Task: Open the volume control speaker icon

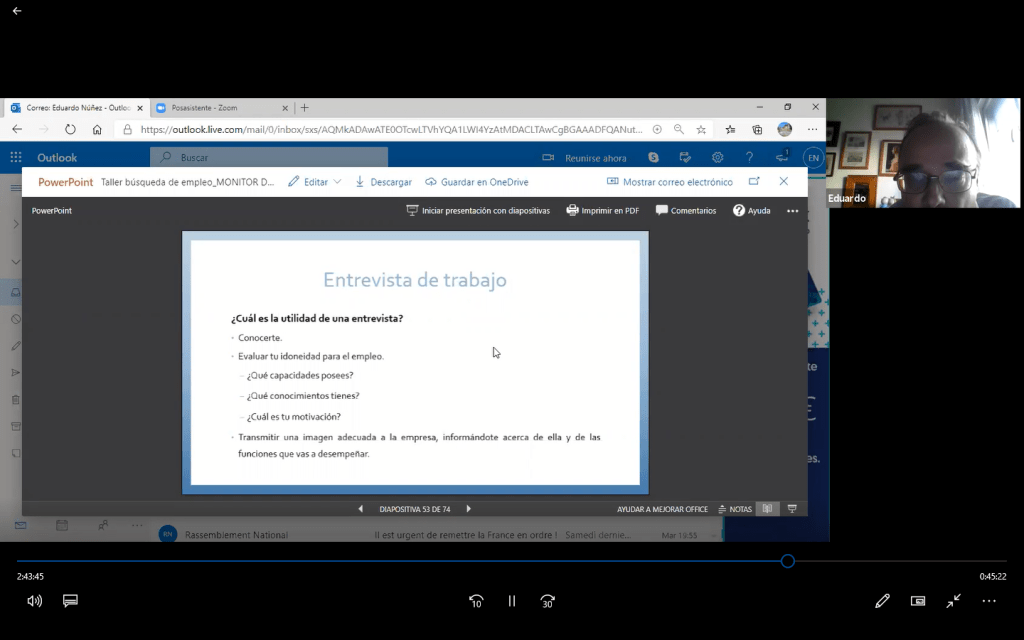Action: (35, 601)
